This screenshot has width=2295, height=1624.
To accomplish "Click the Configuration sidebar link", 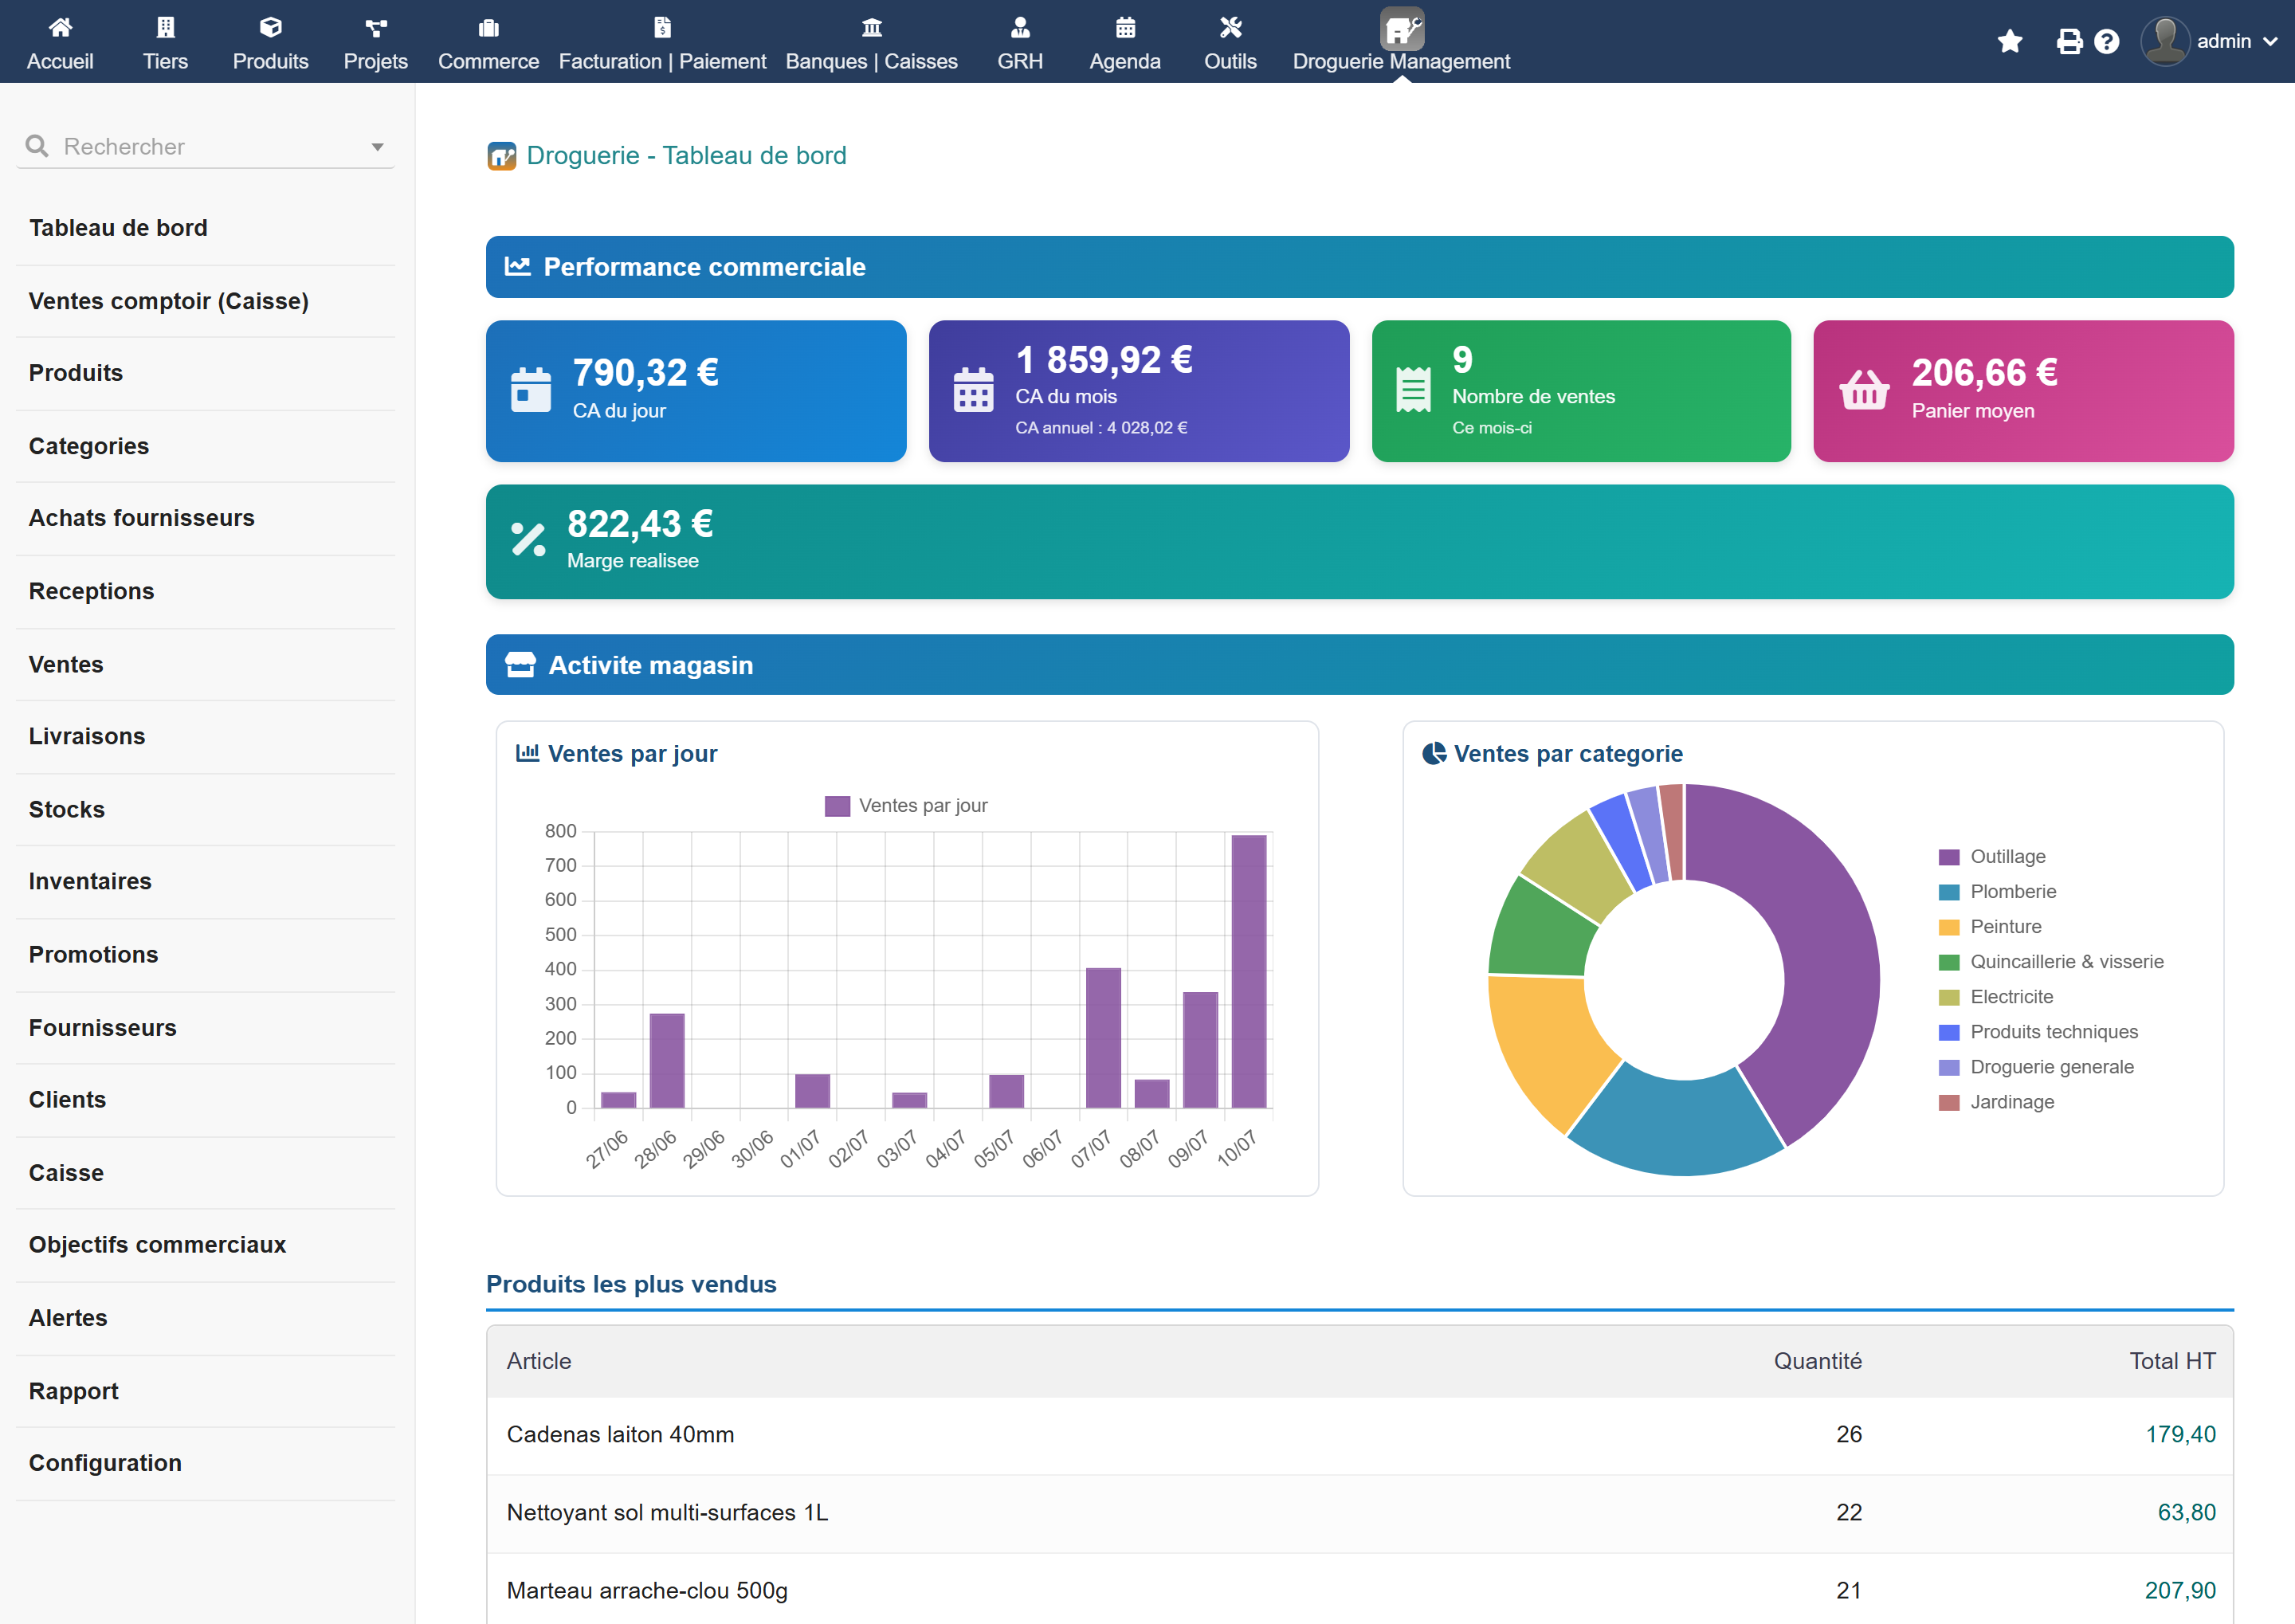I will (105, 1463).
